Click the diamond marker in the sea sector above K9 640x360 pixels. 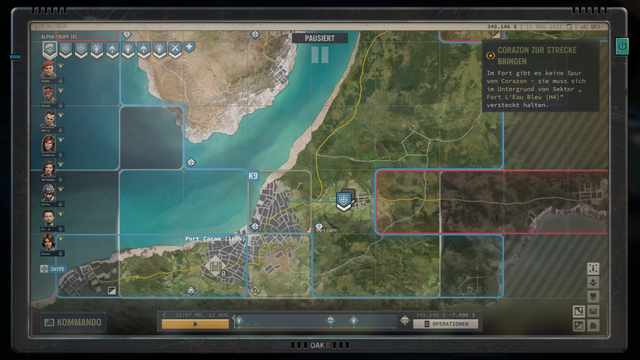(191, 162)
